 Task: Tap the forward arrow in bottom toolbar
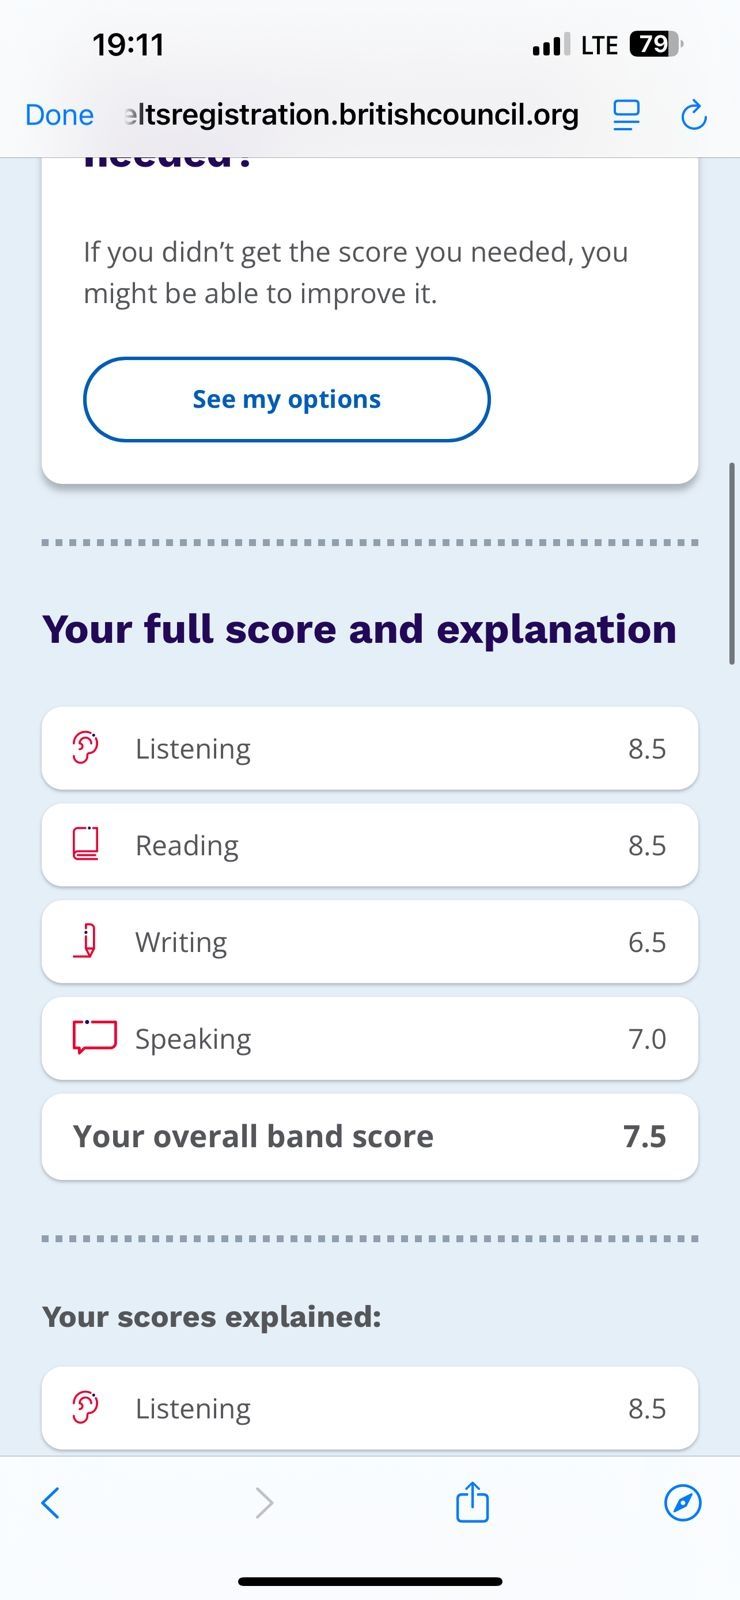coord(263,1502)
